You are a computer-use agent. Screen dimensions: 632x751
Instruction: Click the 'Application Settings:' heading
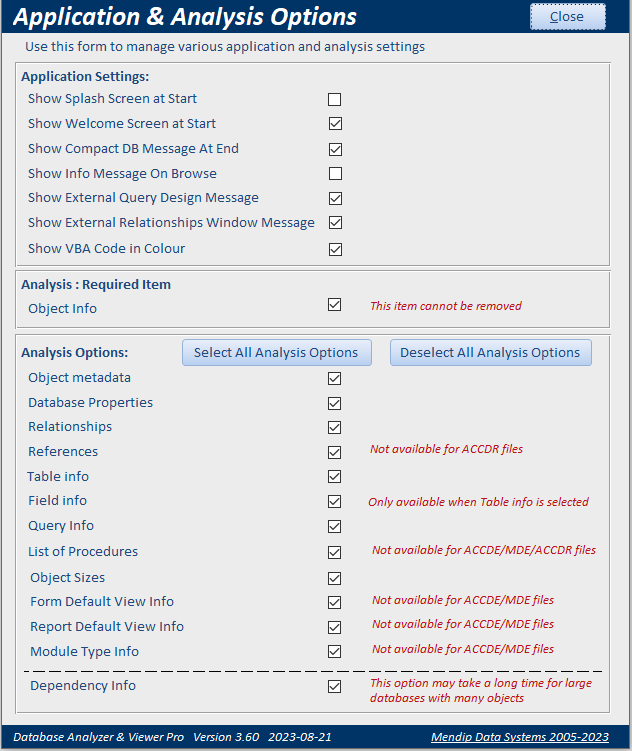(85, 77)
